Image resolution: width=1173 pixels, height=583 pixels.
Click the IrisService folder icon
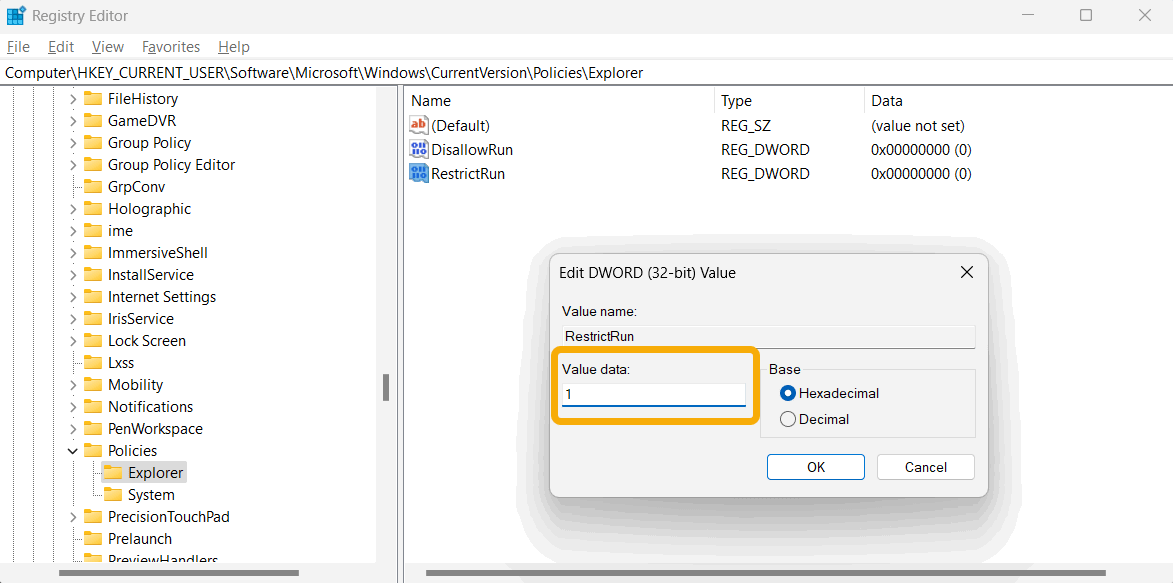[93, 319]
